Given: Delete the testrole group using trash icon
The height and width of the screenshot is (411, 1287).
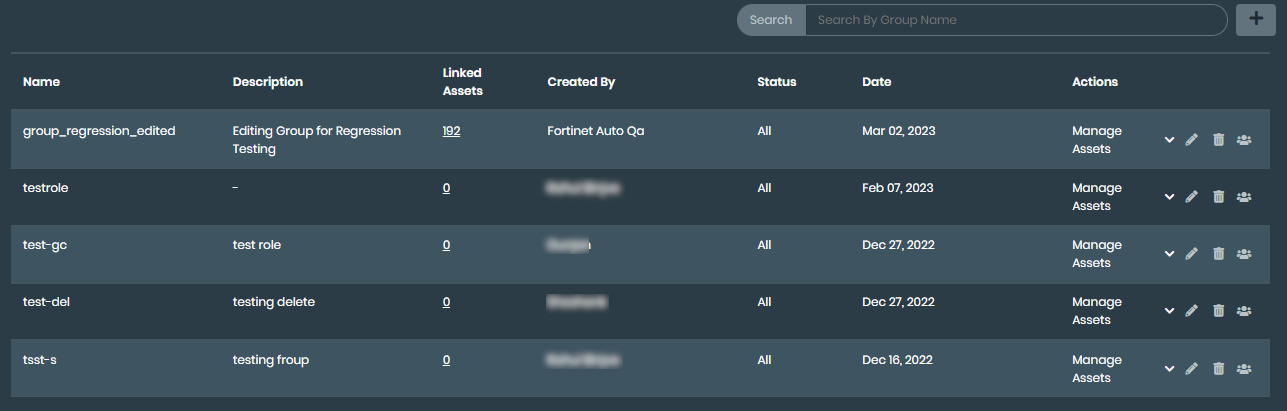Looking at the screenshot, I should 1218,197.
